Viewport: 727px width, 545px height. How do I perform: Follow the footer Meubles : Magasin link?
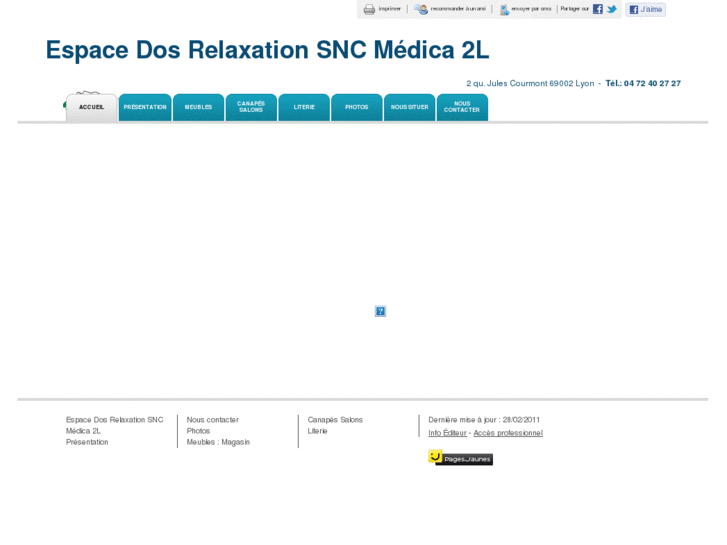(x=218, y=442)
